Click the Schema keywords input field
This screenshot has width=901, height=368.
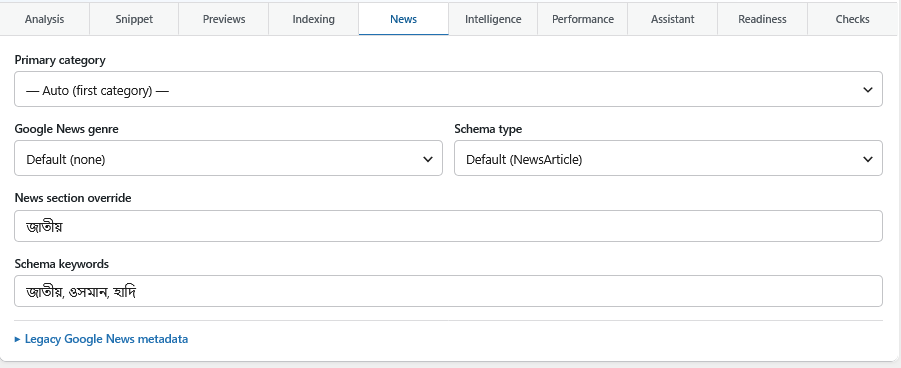[x=448, y=291]
